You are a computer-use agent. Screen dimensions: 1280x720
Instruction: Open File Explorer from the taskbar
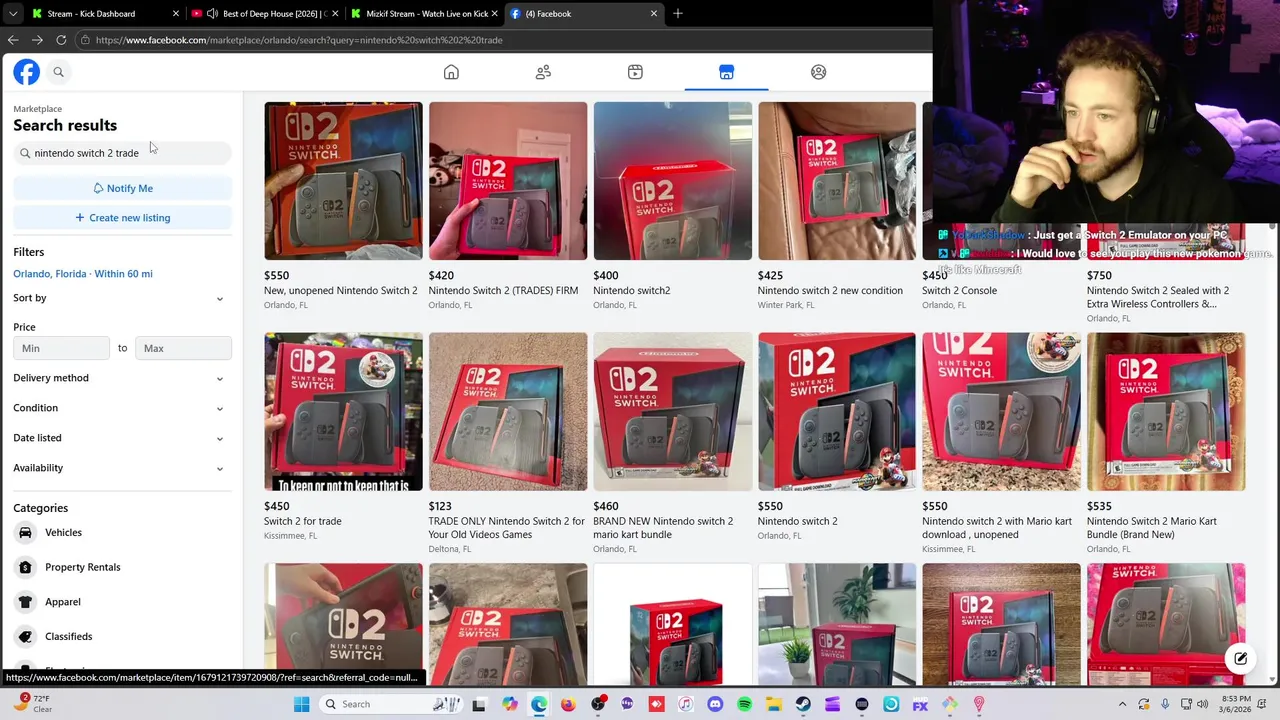(773, 704)
